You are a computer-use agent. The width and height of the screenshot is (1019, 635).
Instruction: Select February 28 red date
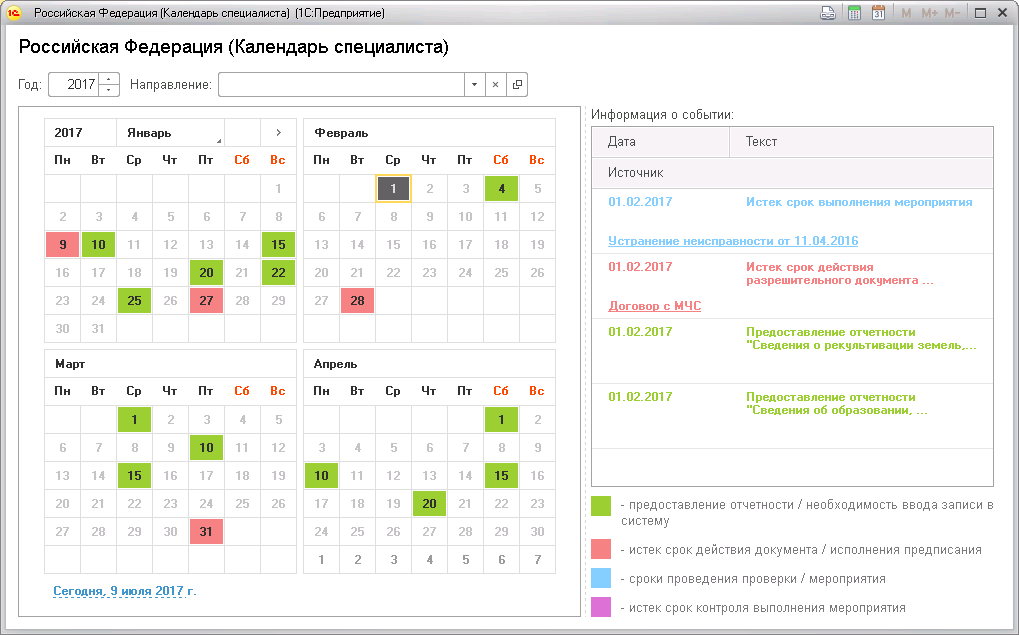[x=357, y=300]
